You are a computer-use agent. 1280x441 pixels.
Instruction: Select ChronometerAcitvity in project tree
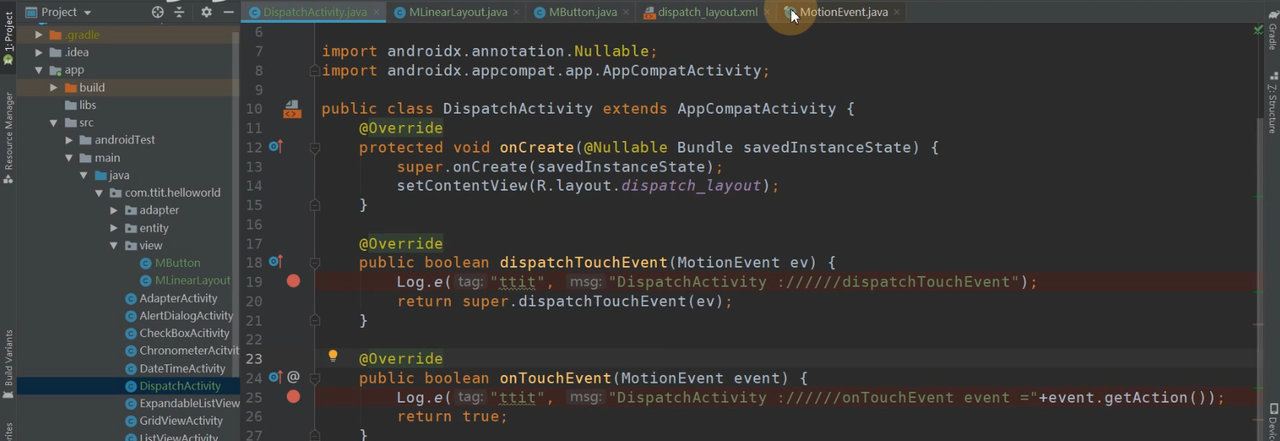click(x=181, y=351)
